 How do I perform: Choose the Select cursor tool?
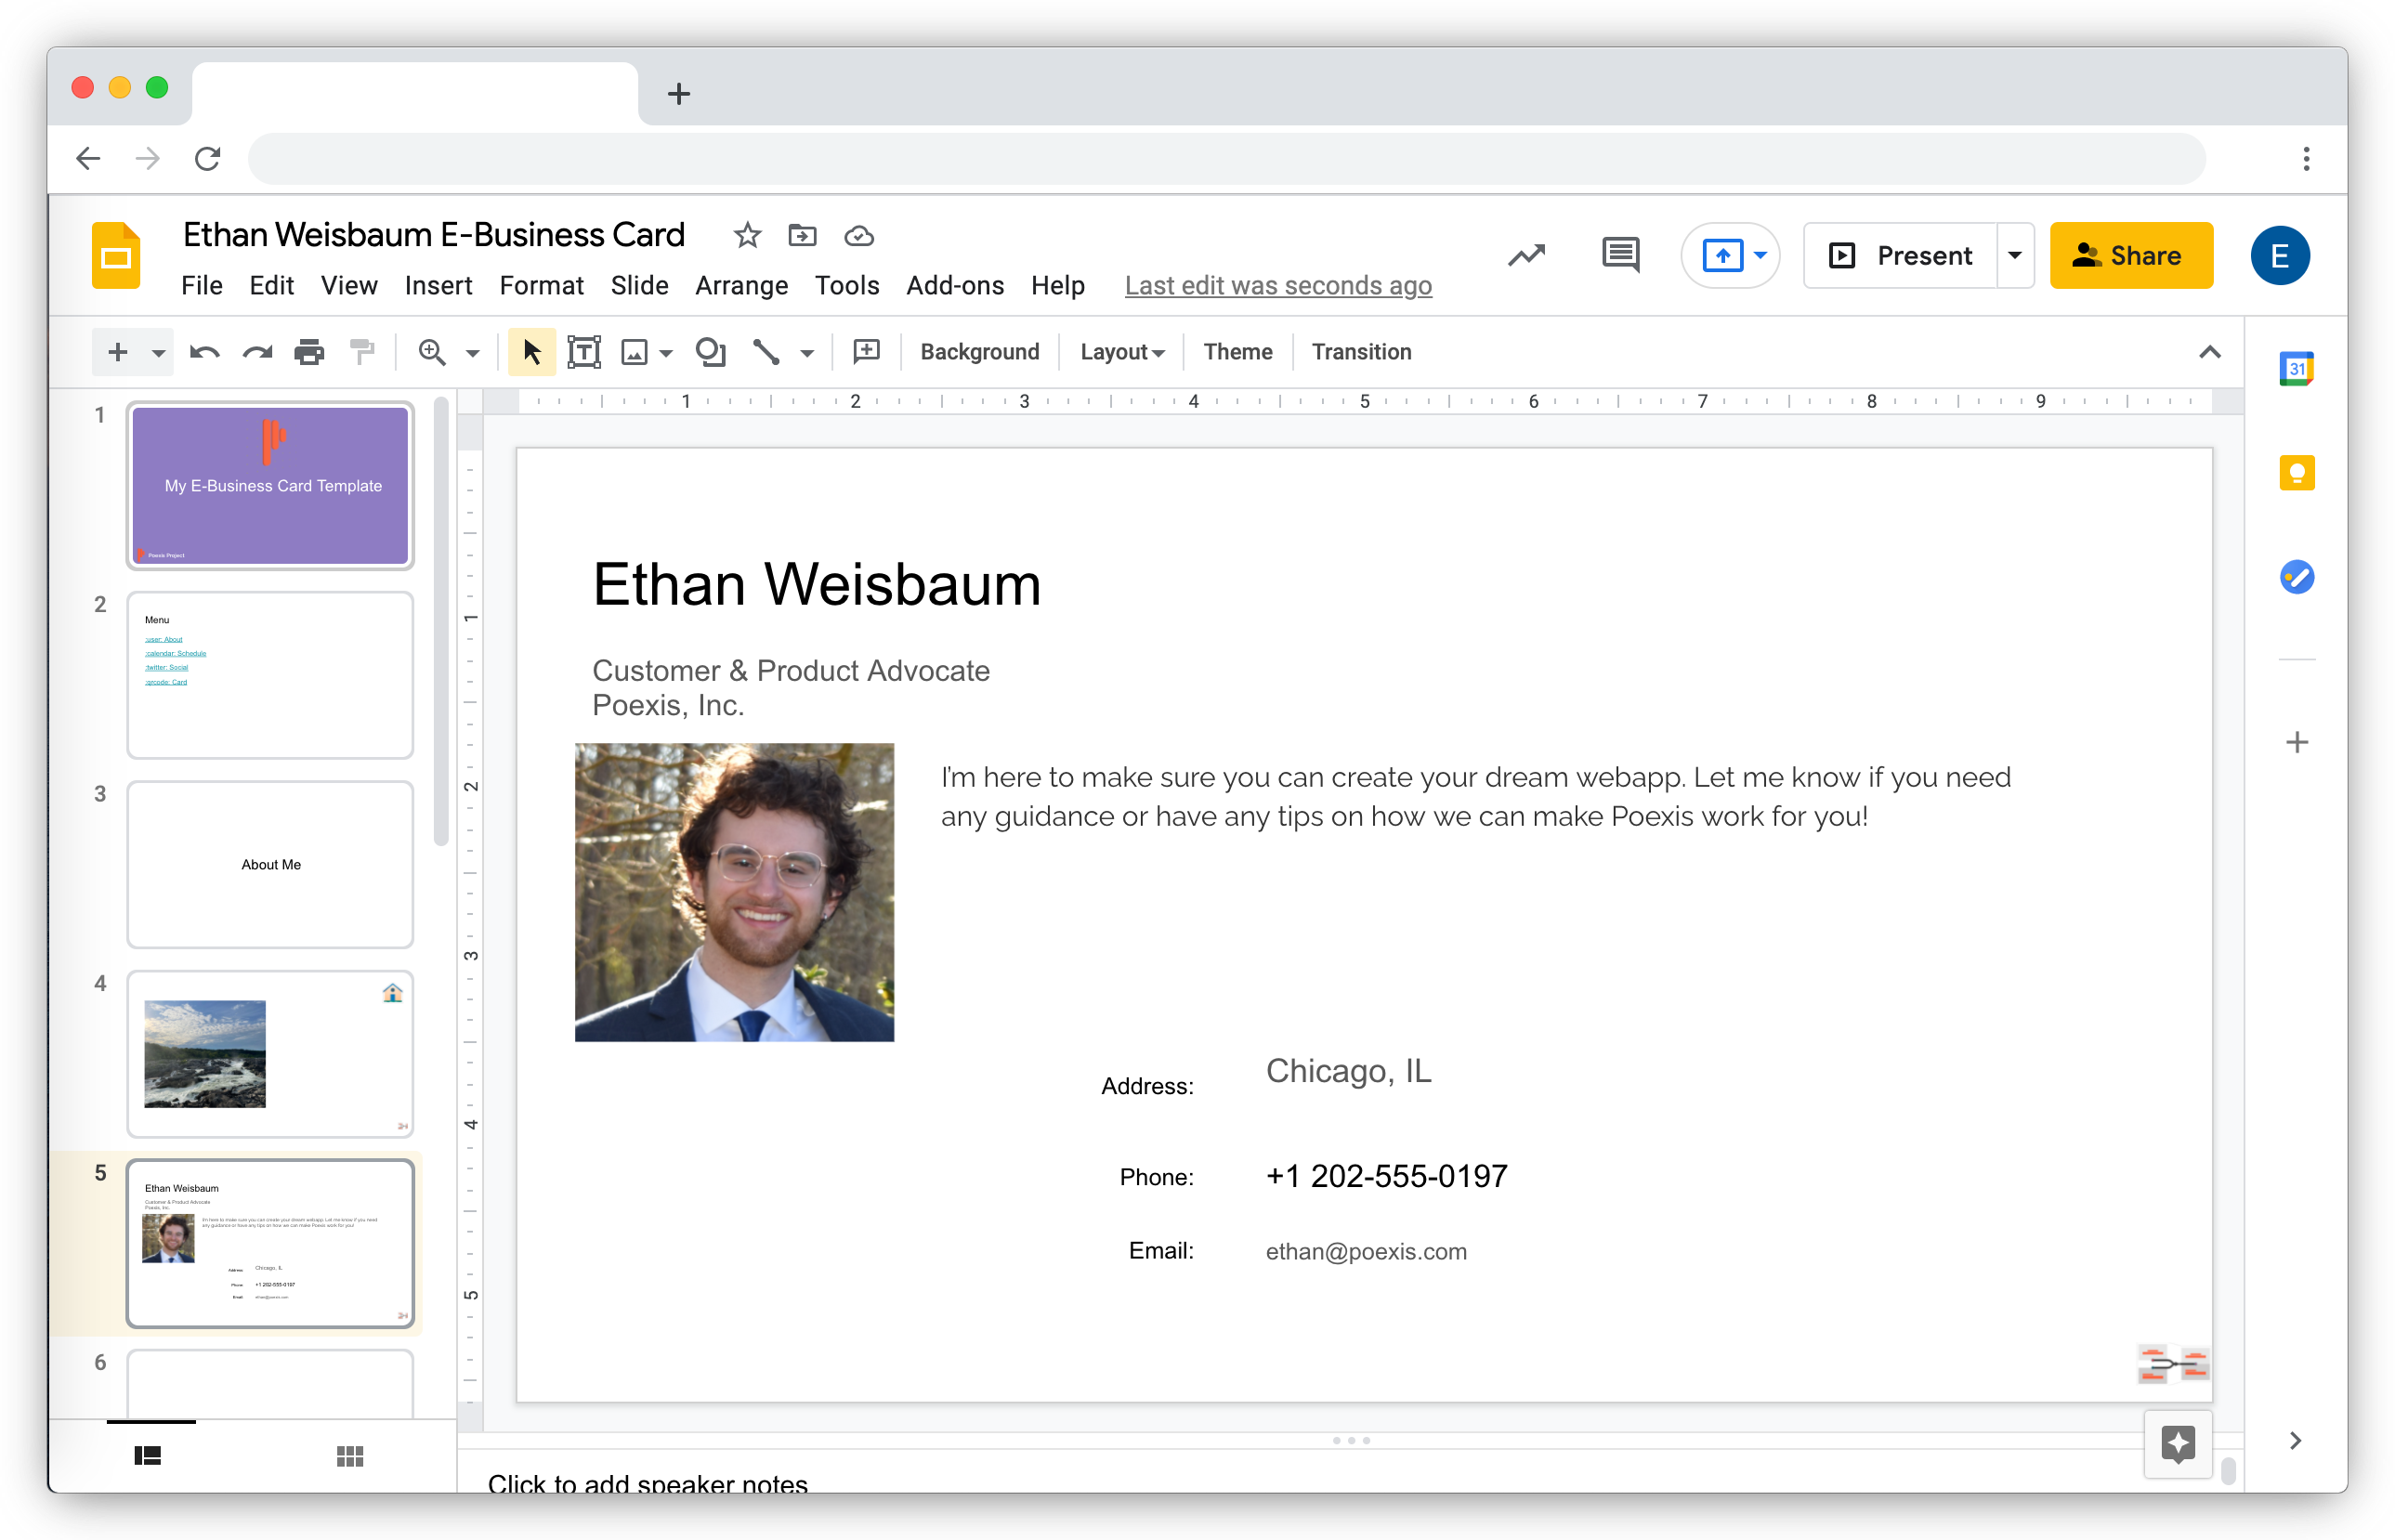tap(531, 352)
